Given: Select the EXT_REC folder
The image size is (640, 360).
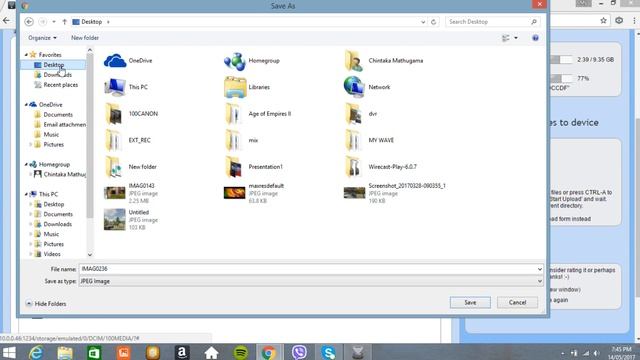Looking at the screenshot, I should 128,140.
